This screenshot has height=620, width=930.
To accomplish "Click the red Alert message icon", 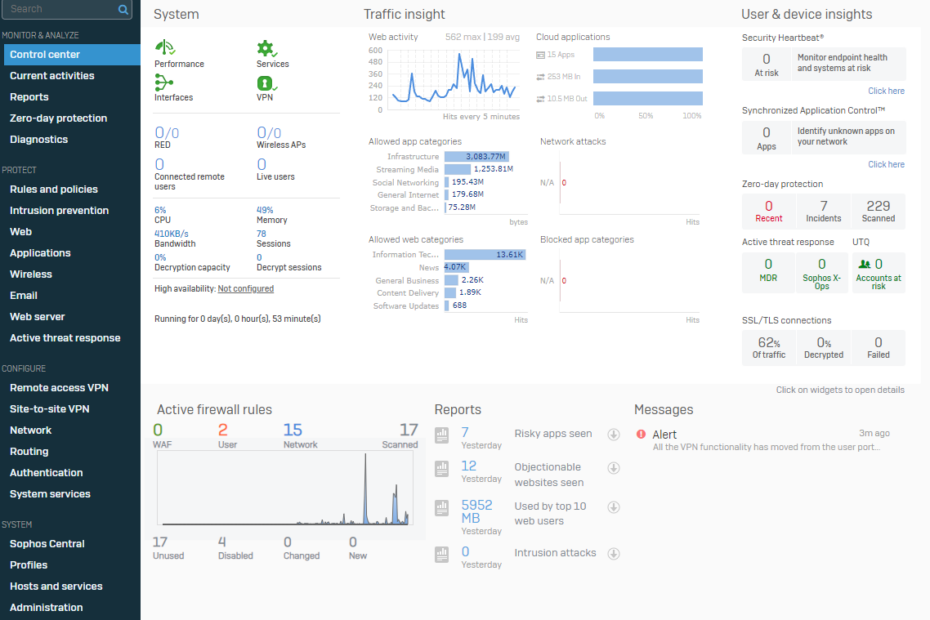I will (x=641, y=434).
